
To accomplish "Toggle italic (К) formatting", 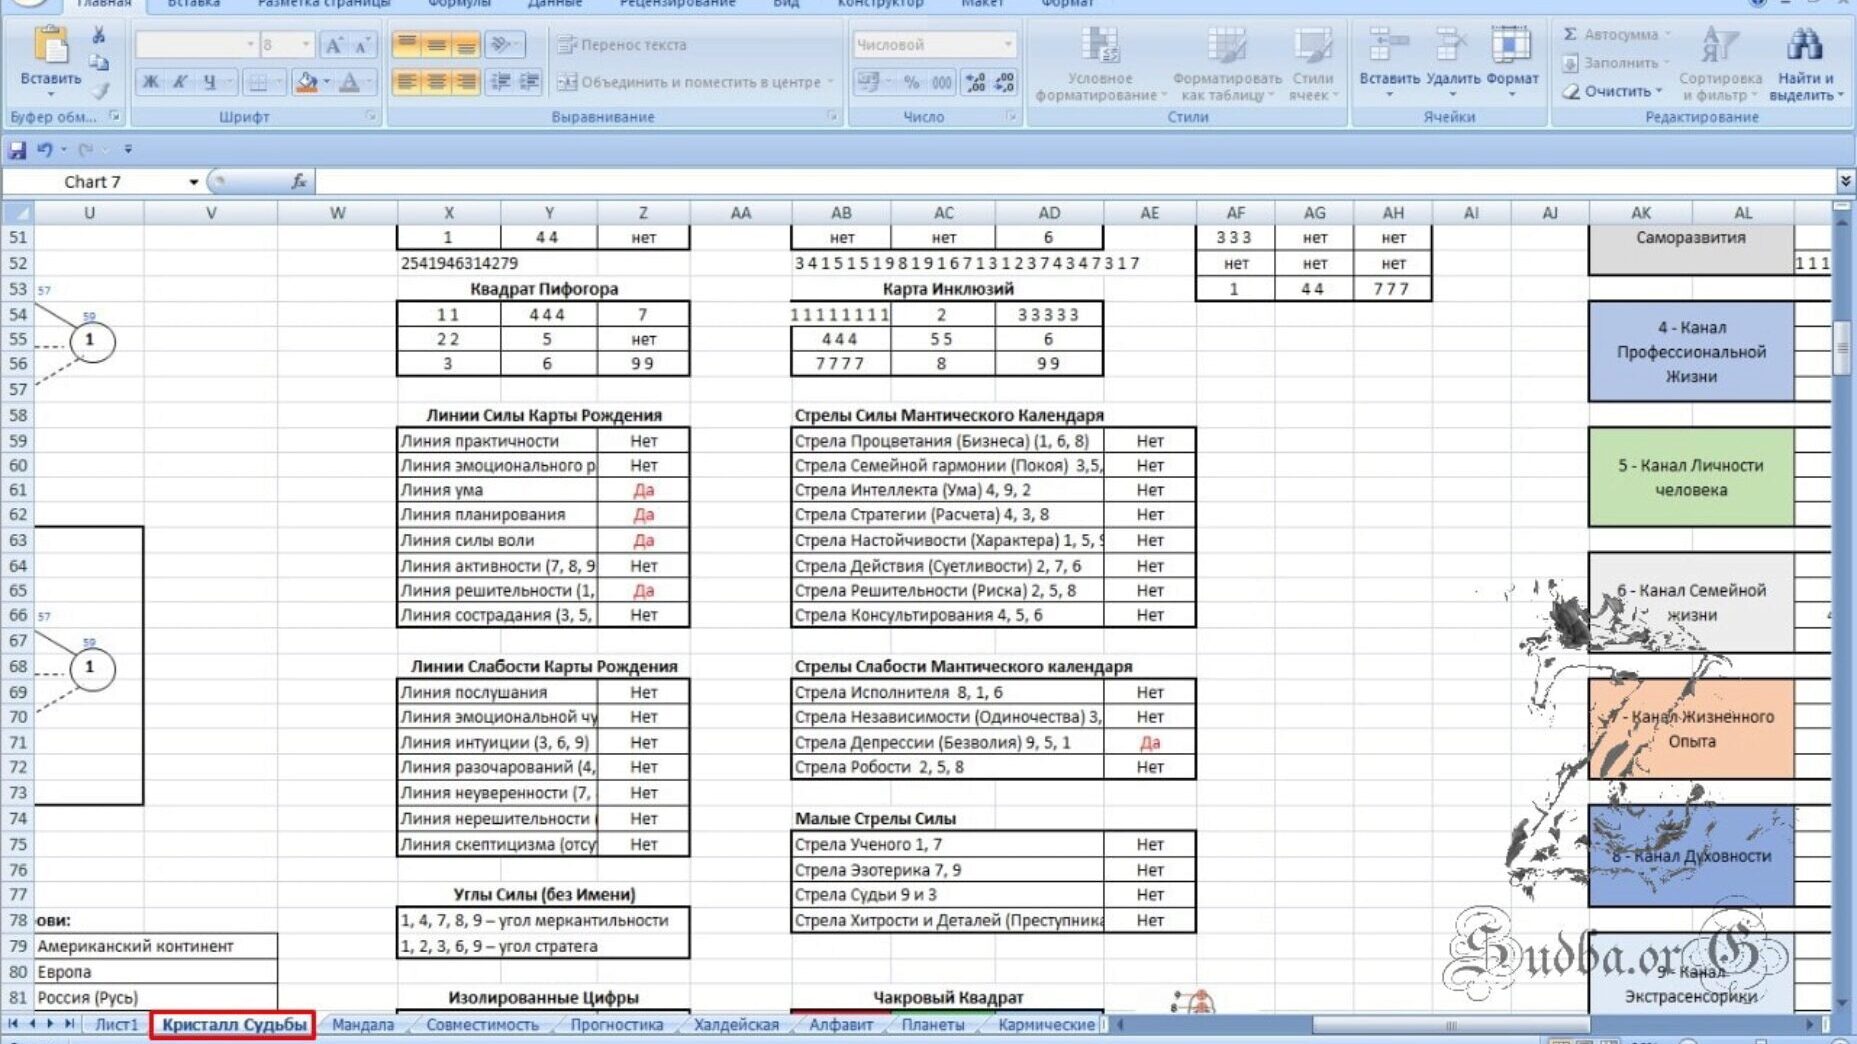I will (x=180, y=82).
